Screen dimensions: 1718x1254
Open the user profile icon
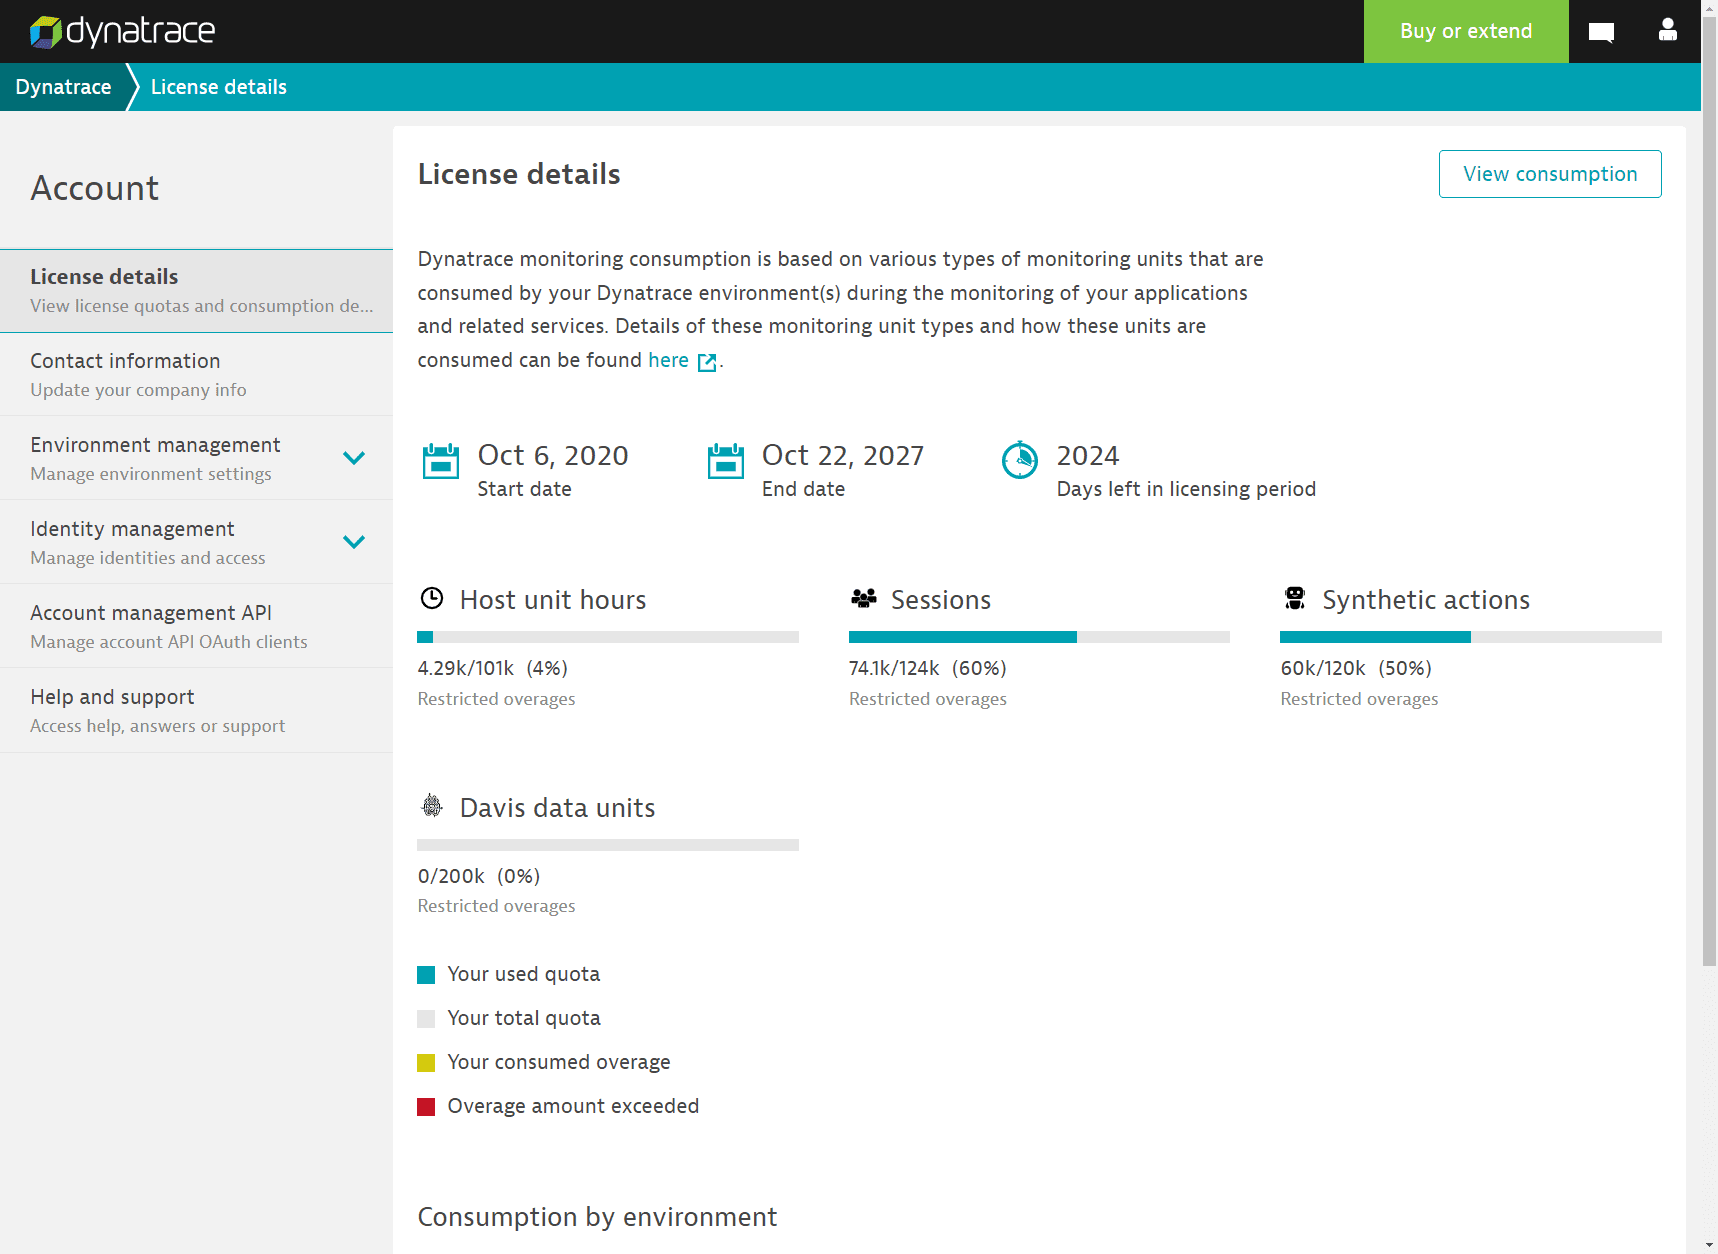pos(1667,30)
